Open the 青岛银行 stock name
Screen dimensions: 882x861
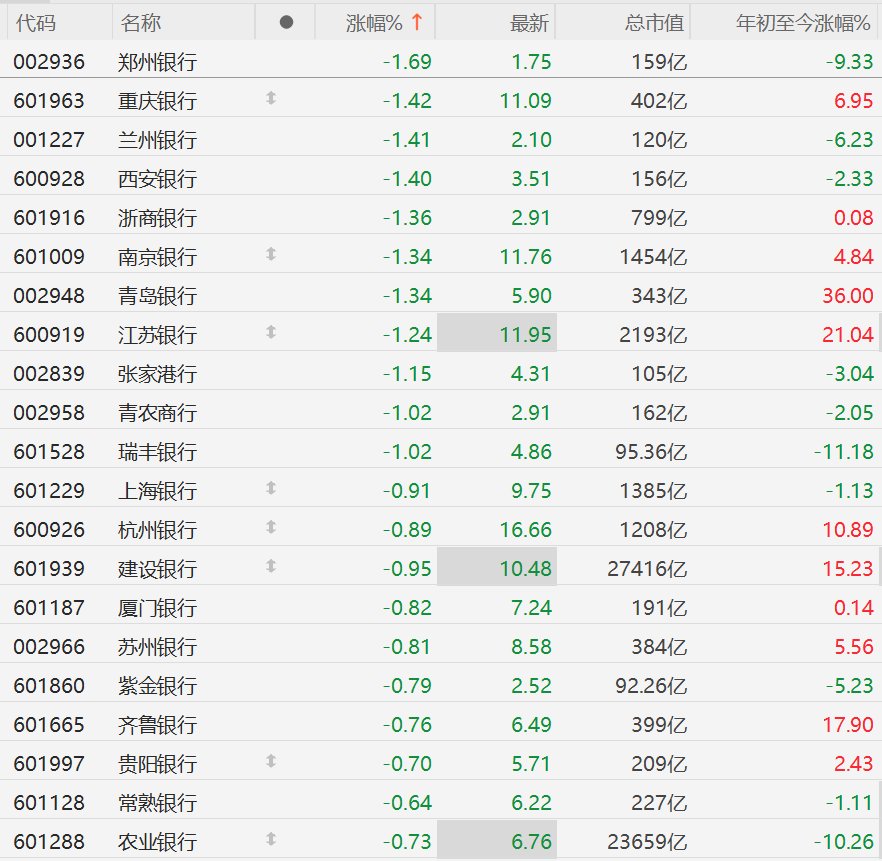pos(158,296)
